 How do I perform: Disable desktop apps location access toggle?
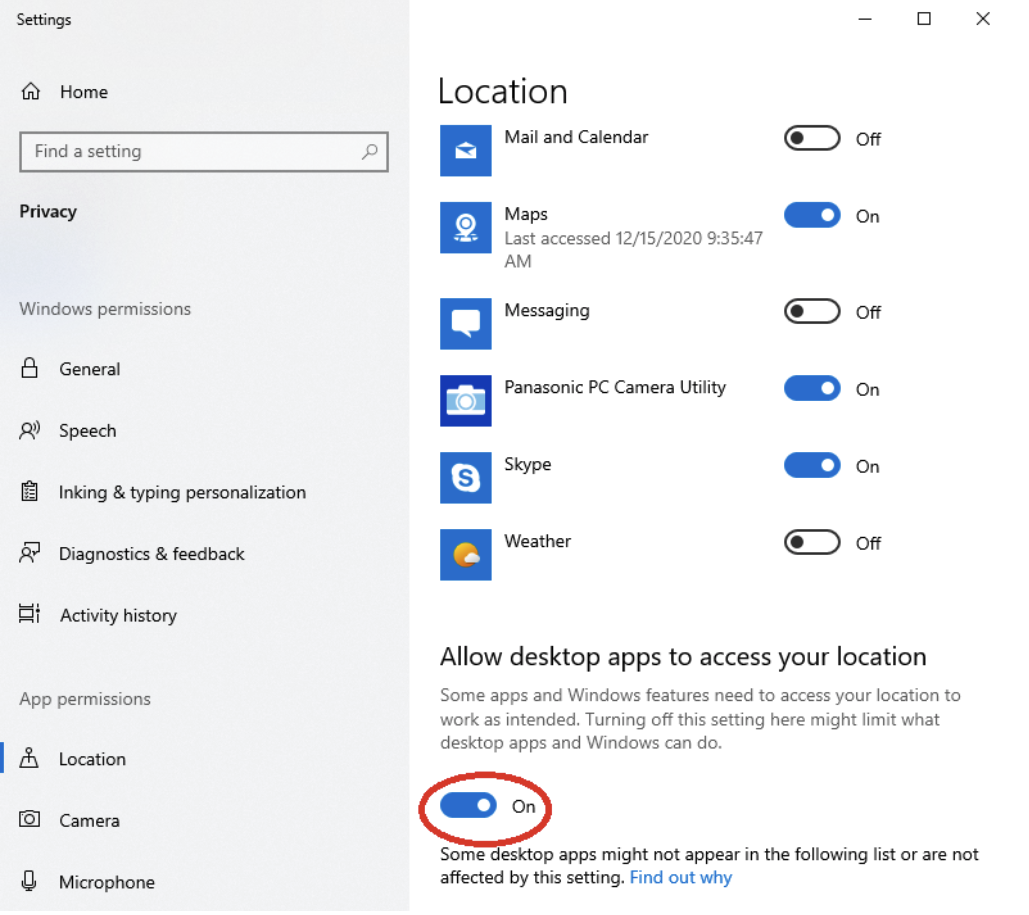click(x=466, y=806)
